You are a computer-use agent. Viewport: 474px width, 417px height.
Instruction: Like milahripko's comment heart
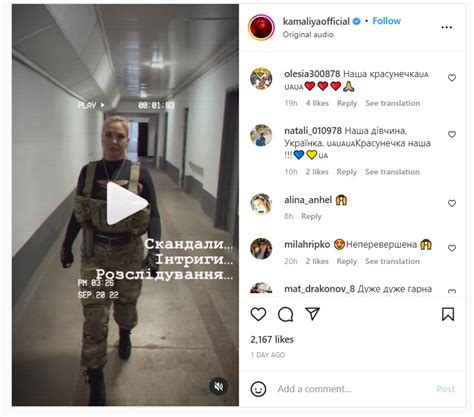(x=452, y=248)
